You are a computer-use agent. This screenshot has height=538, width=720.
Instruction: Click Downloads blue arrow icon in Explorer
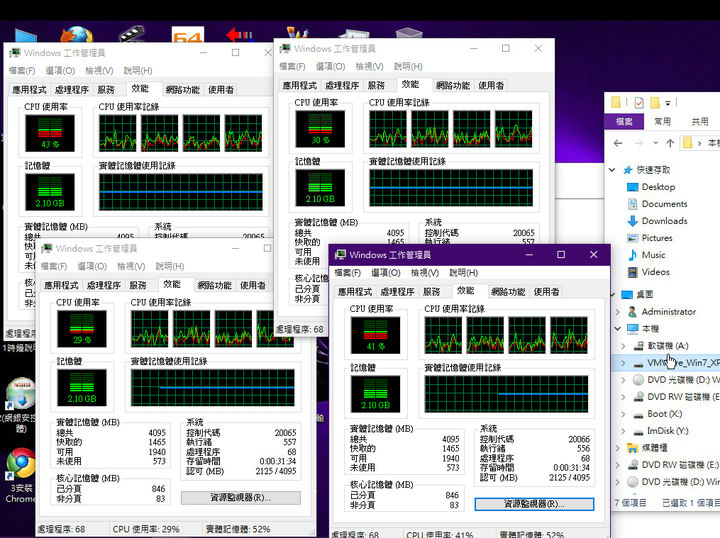(632, 221)
